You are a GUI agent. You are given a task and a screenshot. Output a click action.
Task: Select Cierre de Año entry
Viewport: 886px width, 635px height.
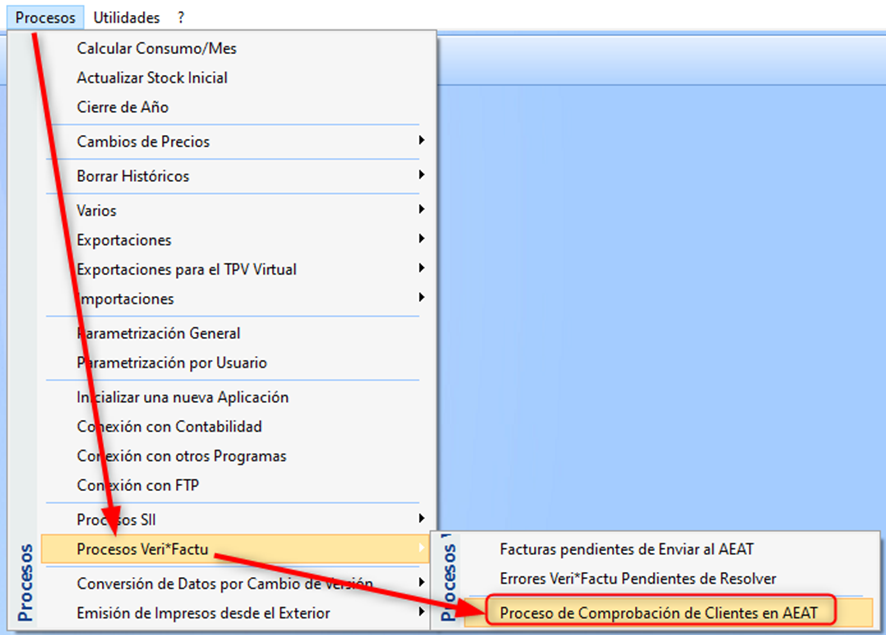coord(123,107)
